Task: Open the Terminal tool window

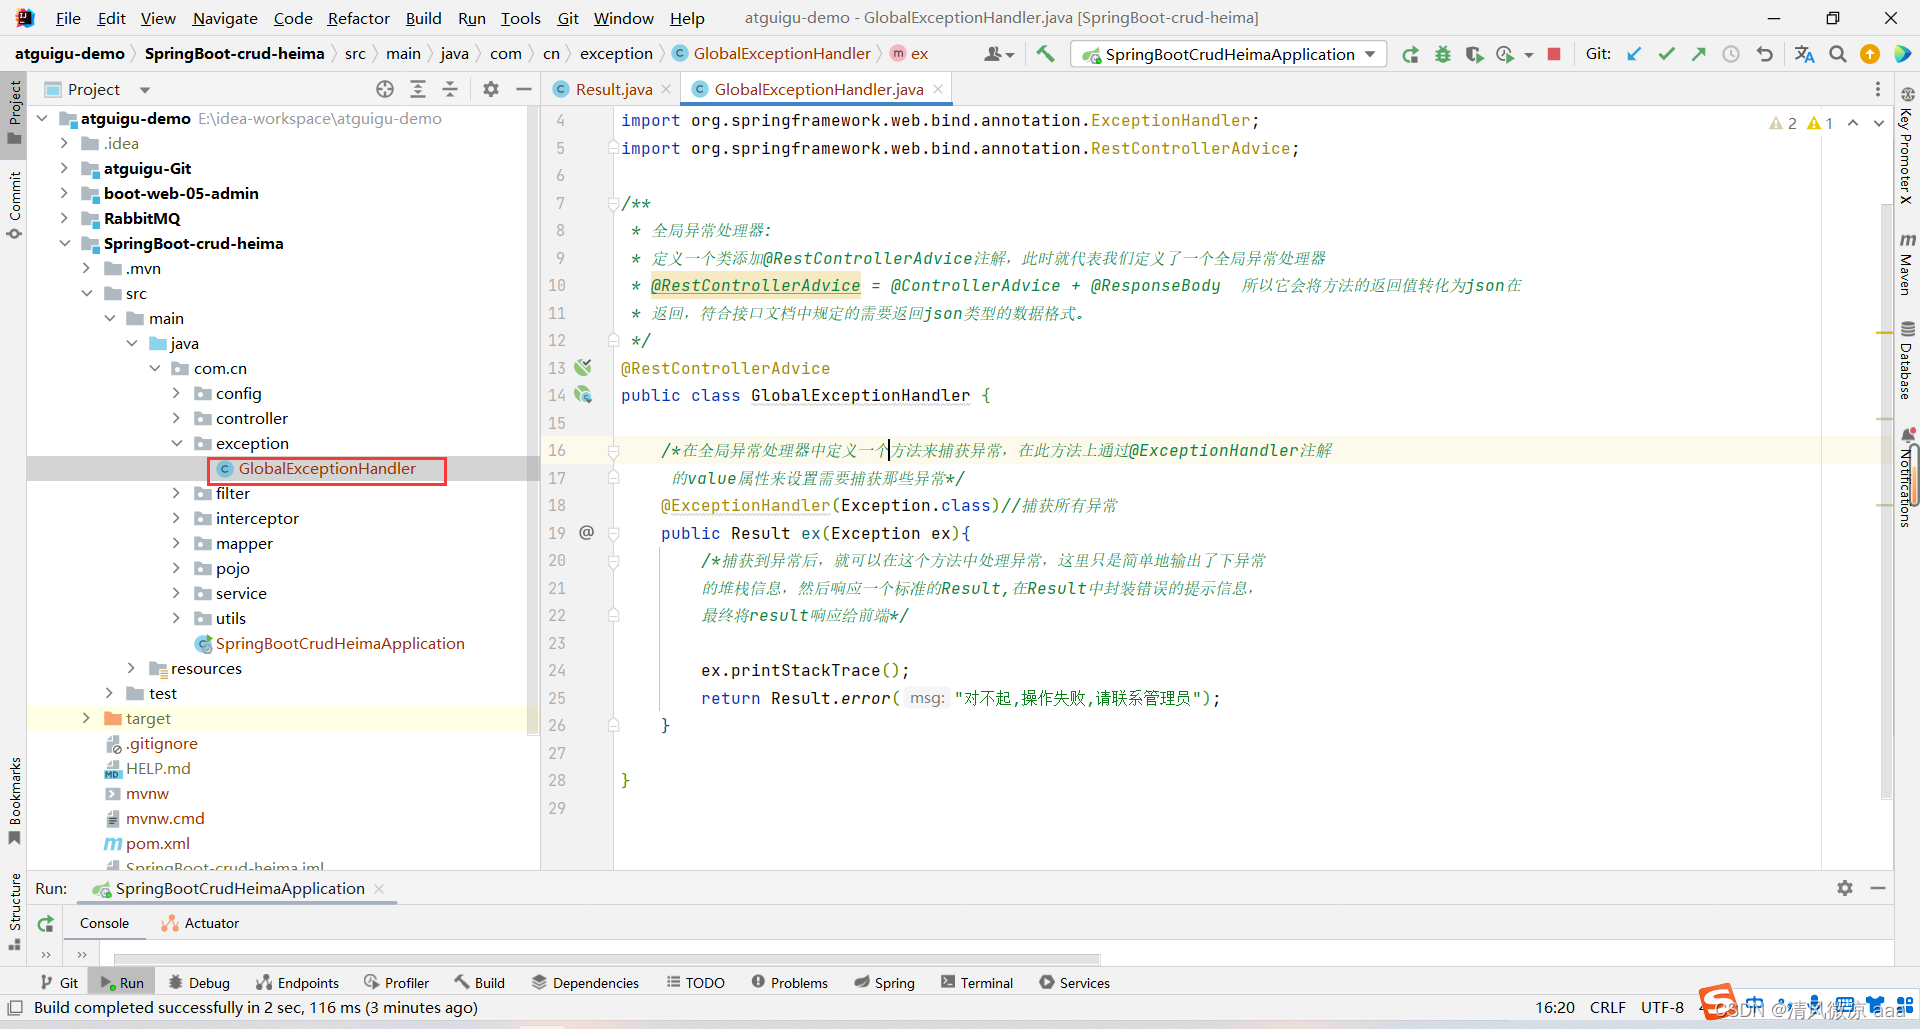Action: [x=977, y=983]
